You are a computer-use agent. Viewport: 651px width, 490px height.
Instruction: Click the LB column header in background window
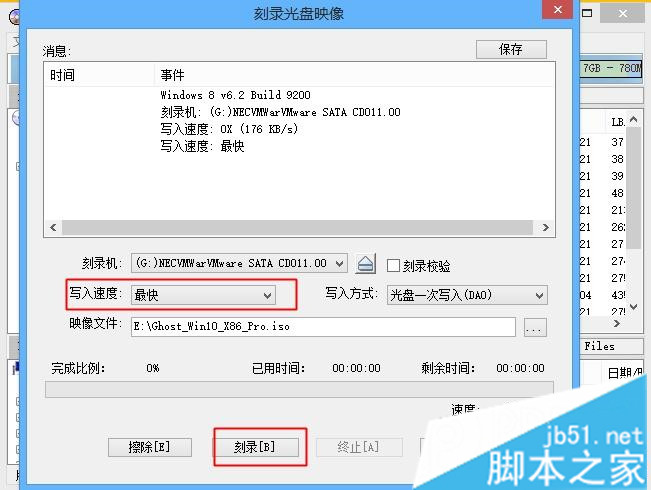click(617, 122)
